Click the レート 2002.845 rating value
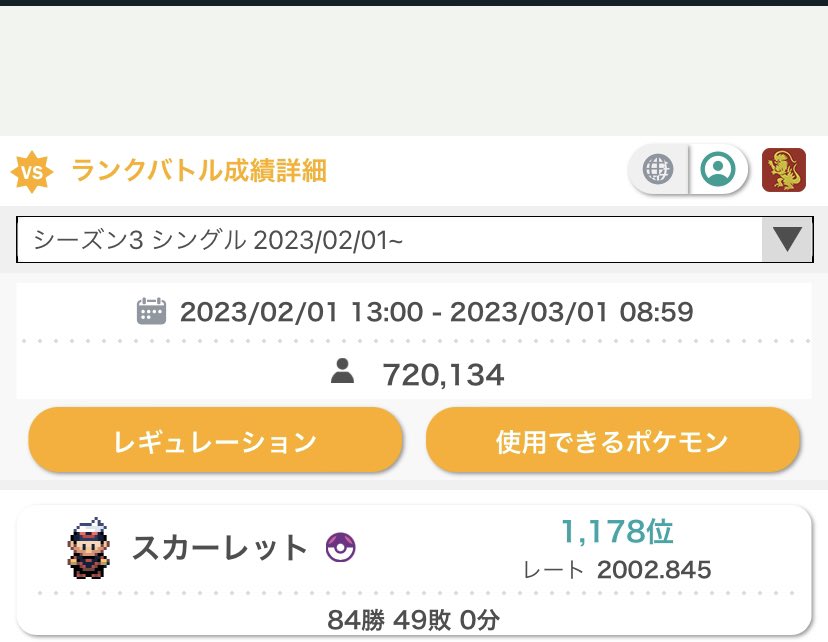This screenshot has height=642, width=828. tap(617, 570)
